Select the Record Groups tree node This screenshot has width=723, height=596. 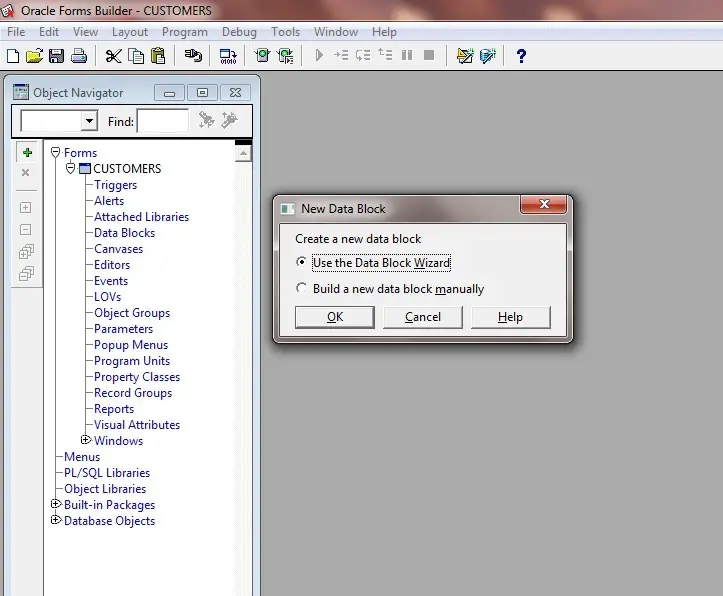click(133, 393)
